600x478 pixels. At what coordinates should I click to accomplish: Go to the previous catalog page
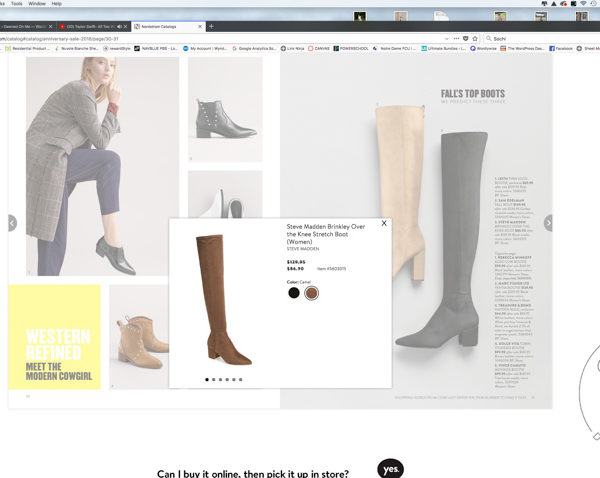pyautogui.click(x=12, y=223)
